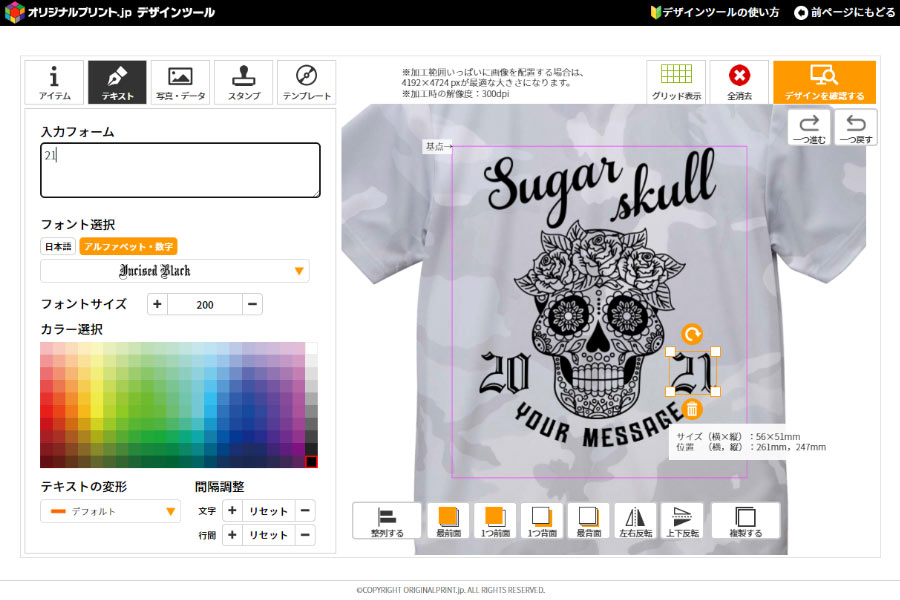The image size is (900, 600).
Task: Pick the light pink swatch at palette top-left
Action: (46, 349)
